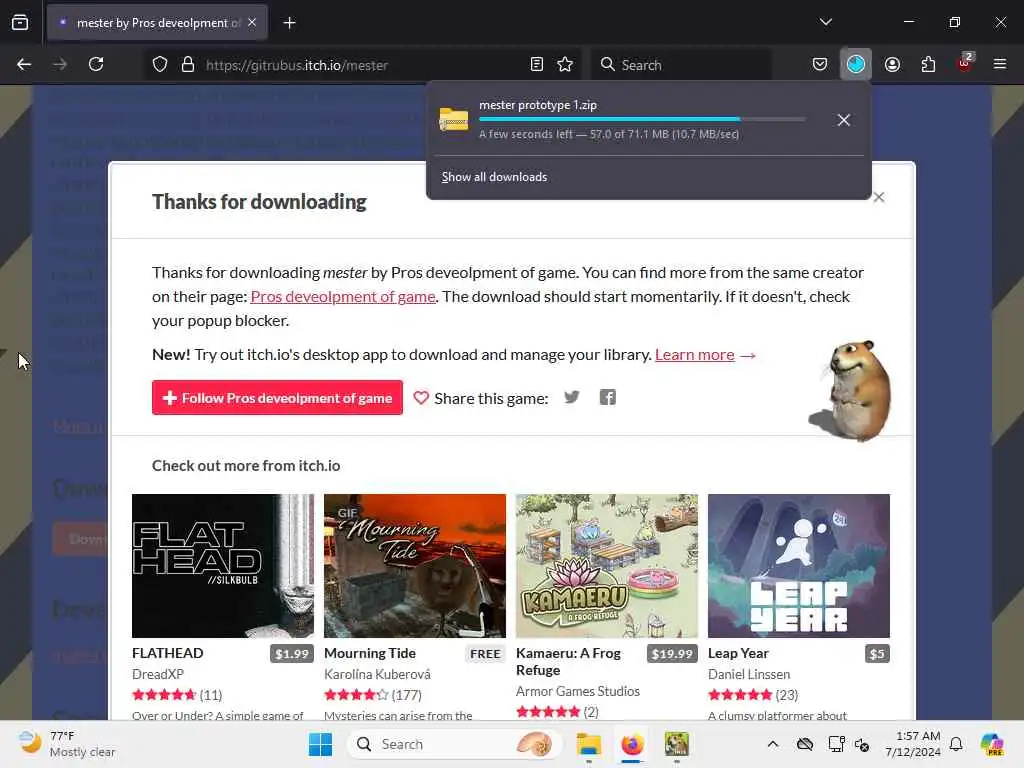Open the uBlock extension icon

coord(965,63)
